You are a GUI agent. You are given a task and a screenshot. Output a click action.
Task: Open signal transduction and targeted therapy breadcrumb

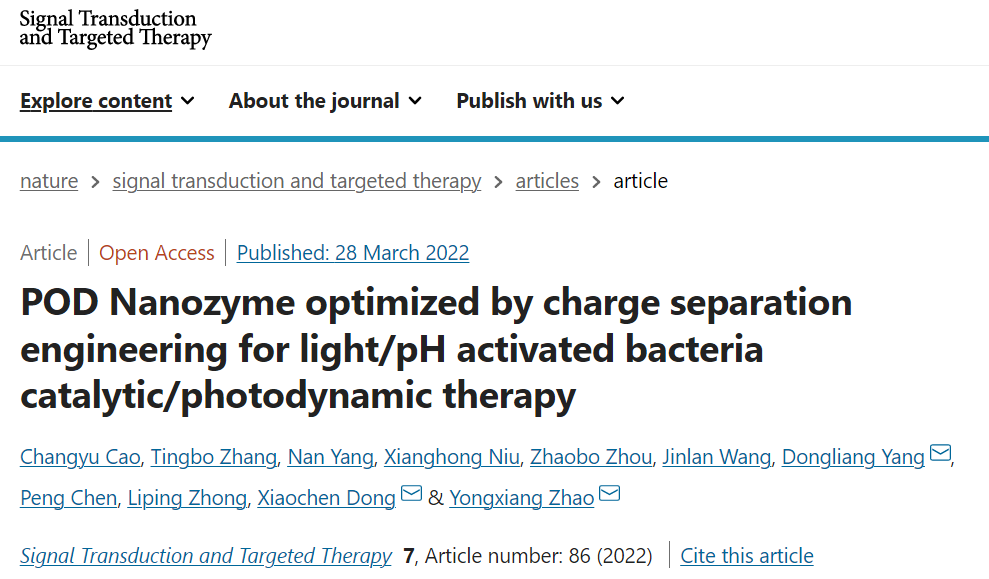296,181
